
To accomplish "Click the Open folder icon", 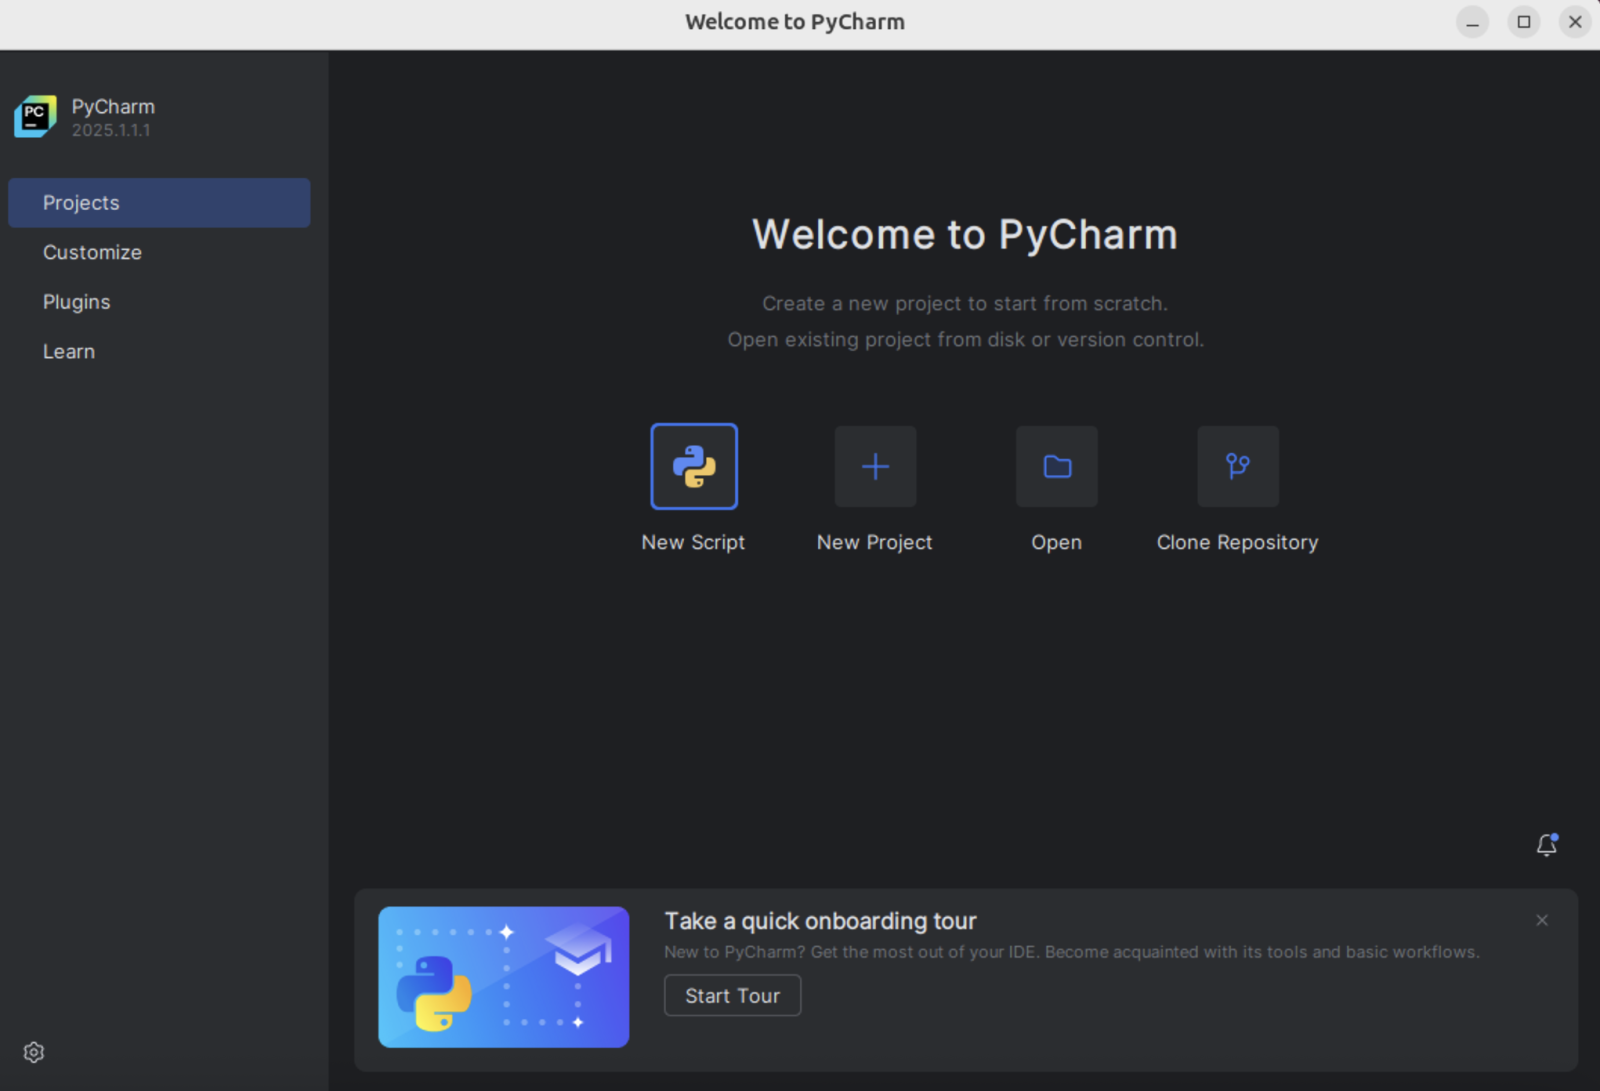I will point(1057,466).
